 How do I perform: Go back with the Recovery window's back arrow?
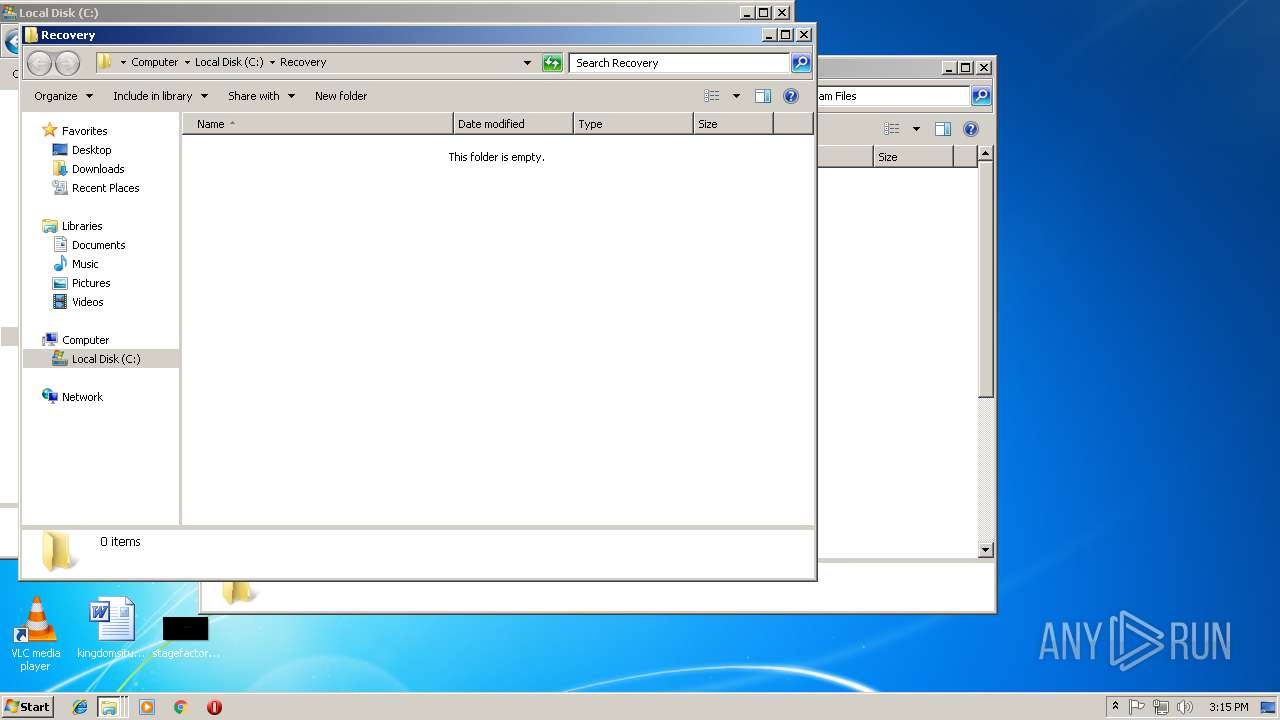39,64
